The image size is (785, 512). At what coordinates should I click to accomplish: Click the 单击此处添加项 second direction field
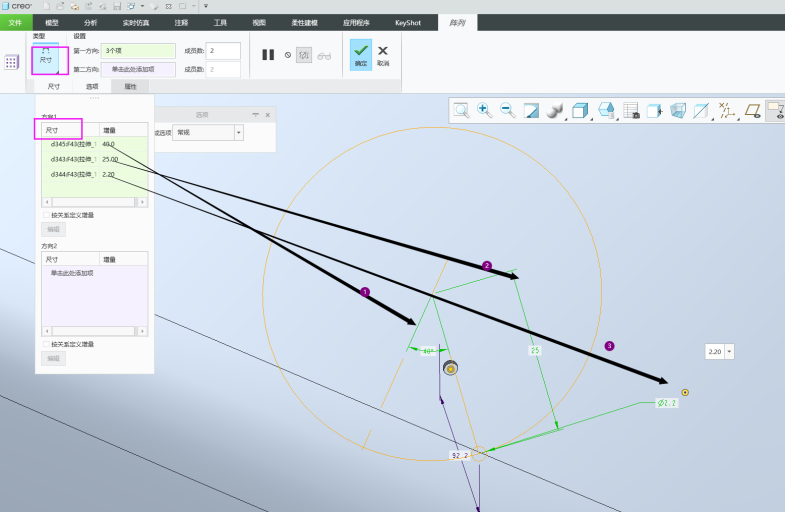[138, 69]
